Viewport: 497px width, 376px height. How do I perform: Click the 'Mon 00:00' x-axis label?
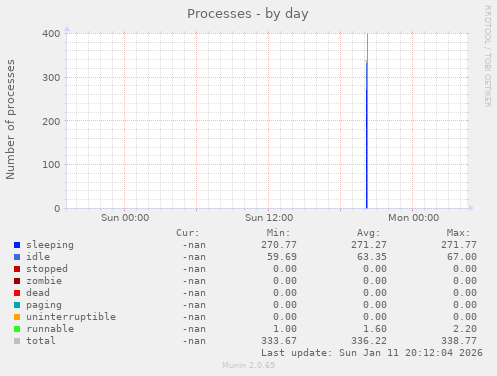[x=413, y=218]
